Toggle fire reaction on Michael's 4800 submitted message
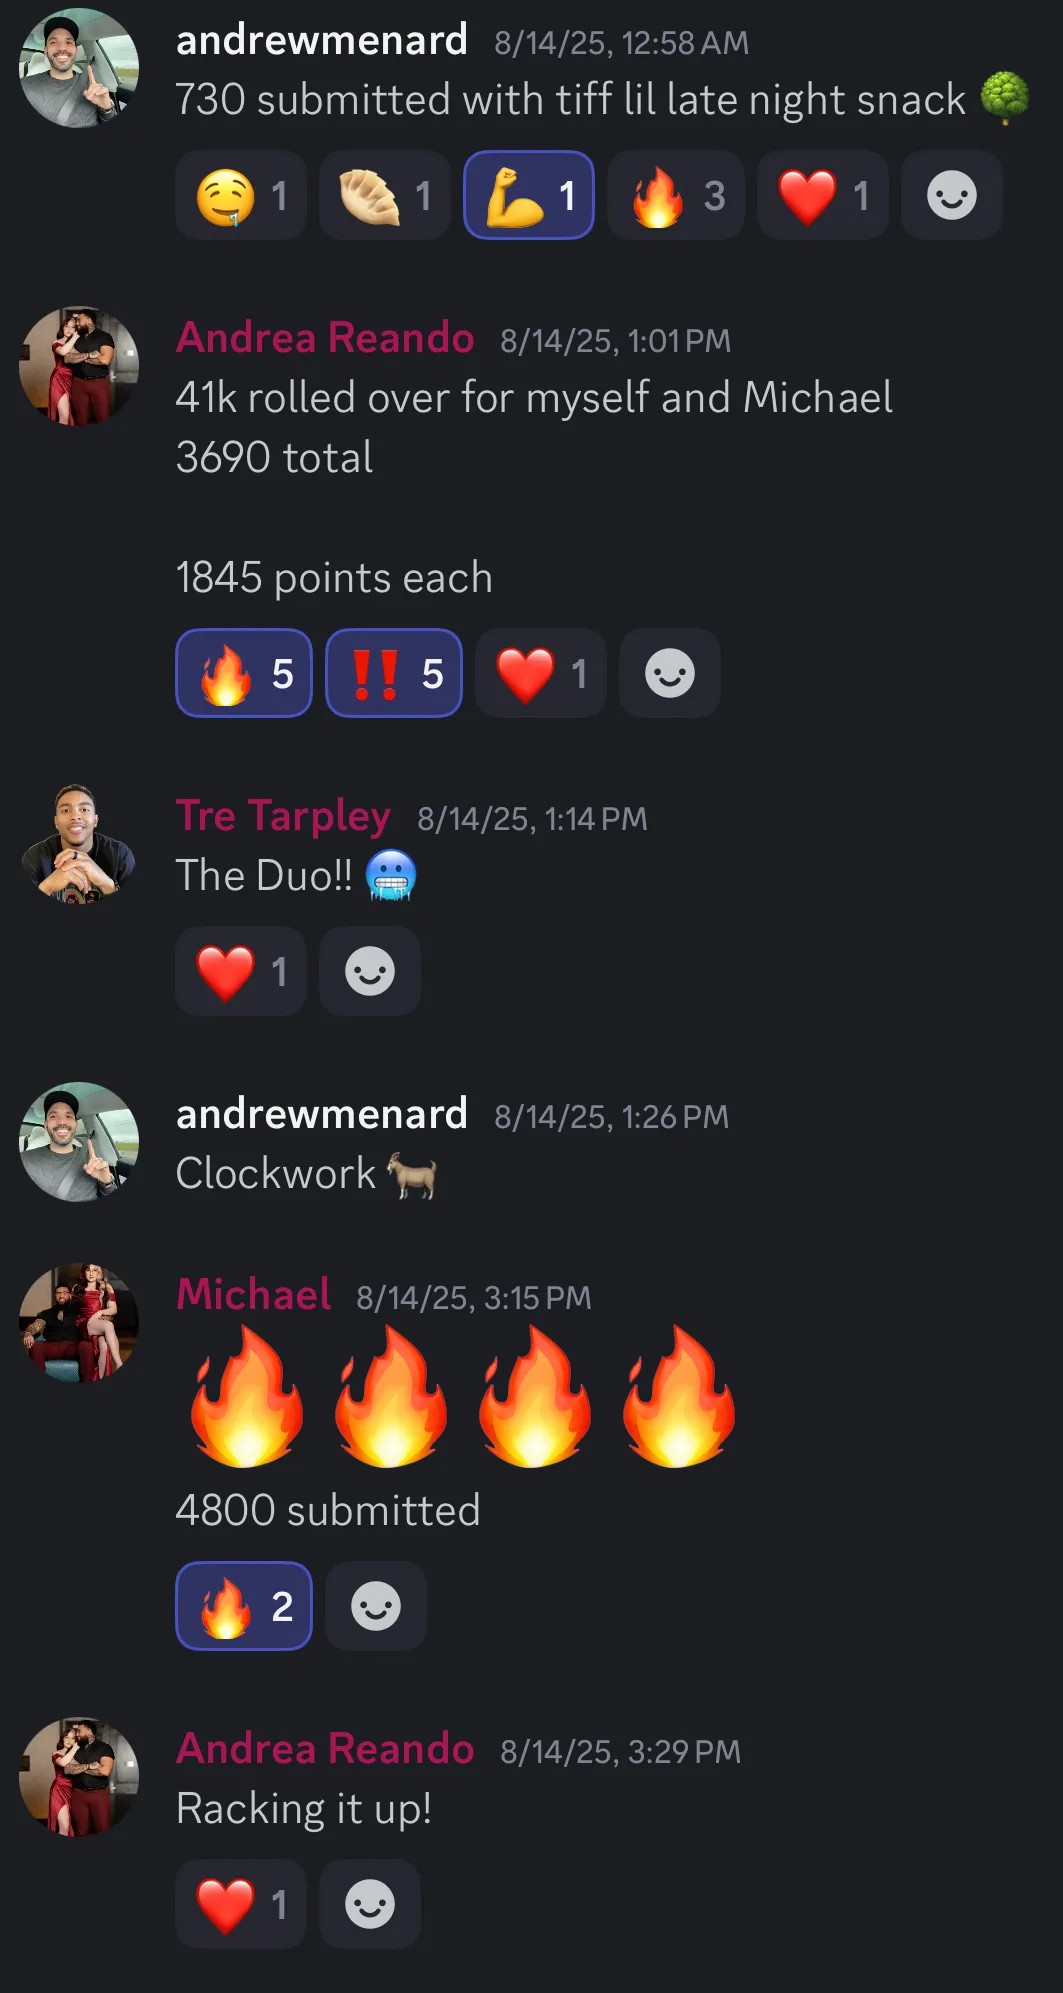The height and width of the screenshot is (1993, 1063). pos(244,1606)
